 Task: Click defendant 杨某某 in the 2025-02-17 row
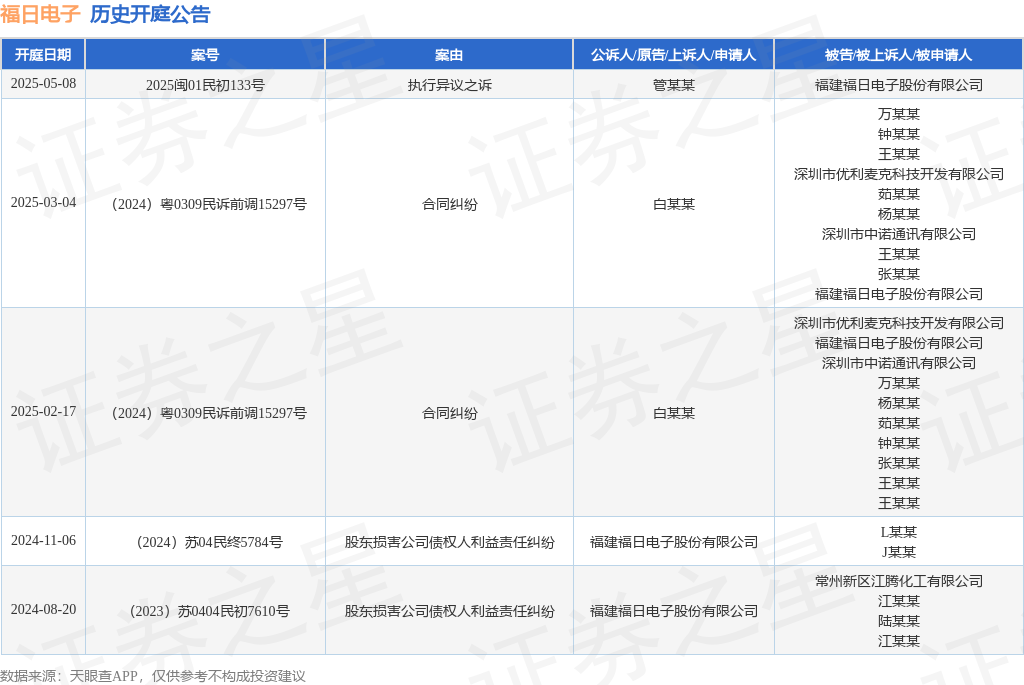click(899, 404)
